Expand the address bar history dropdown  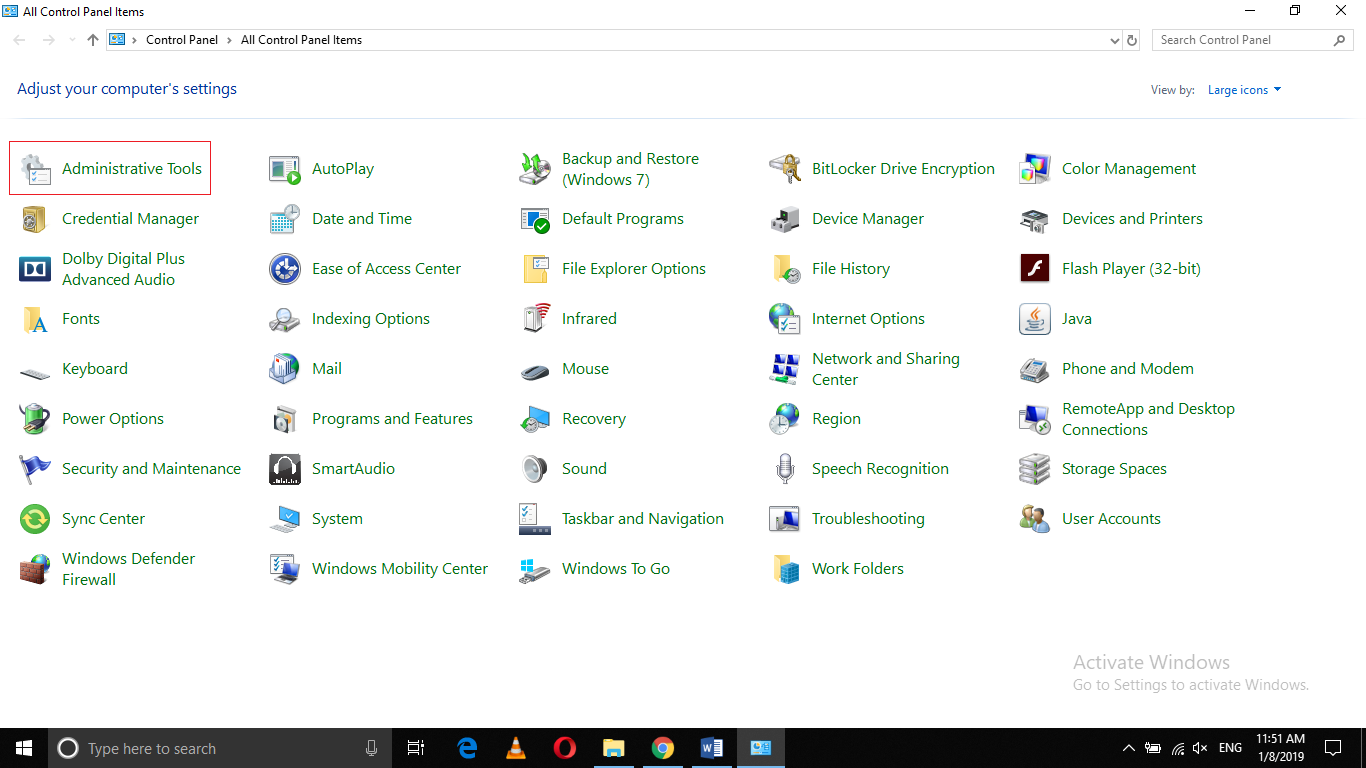1113,40
